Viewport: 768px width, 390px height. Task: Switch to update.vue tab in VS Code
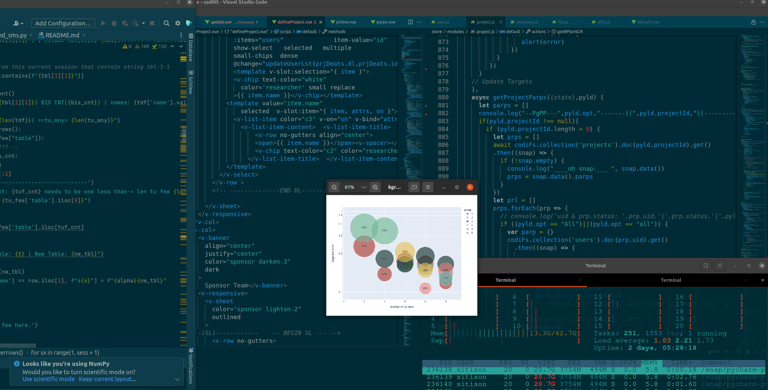[x=231, y=22]
